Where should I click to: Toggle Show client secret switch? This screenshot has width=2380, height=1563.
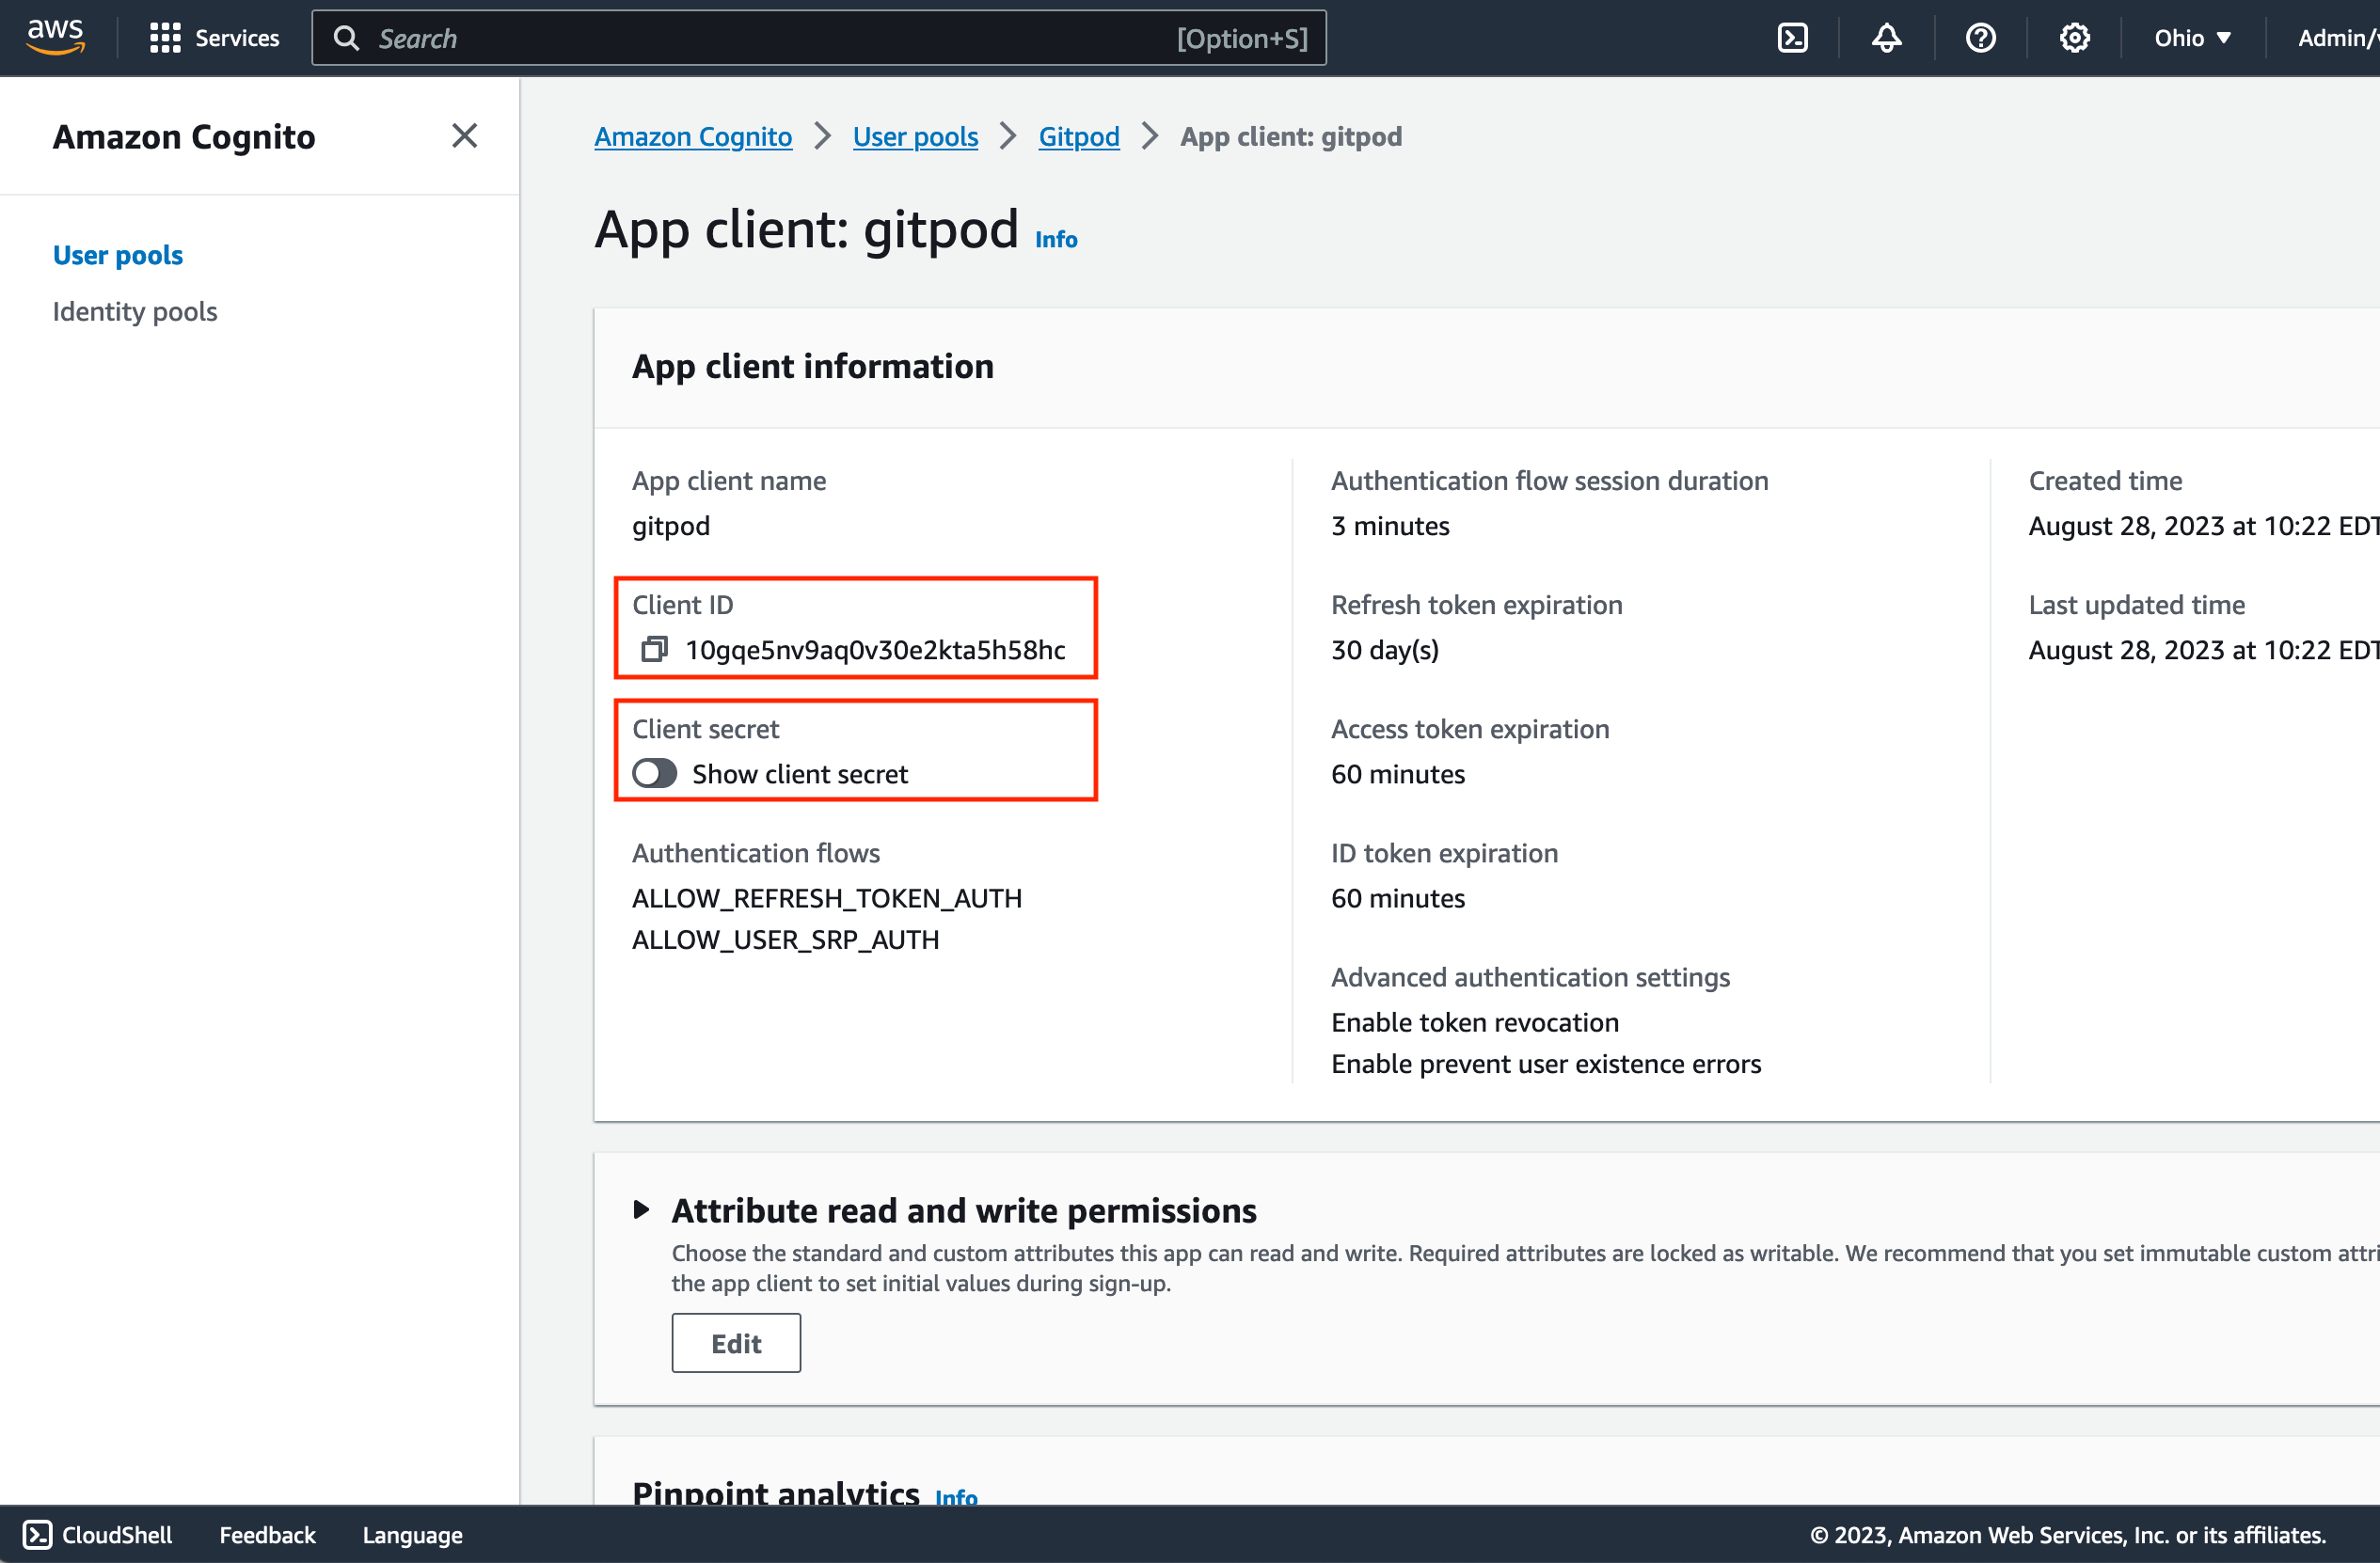pyautogui.click(x=655, y=773)
